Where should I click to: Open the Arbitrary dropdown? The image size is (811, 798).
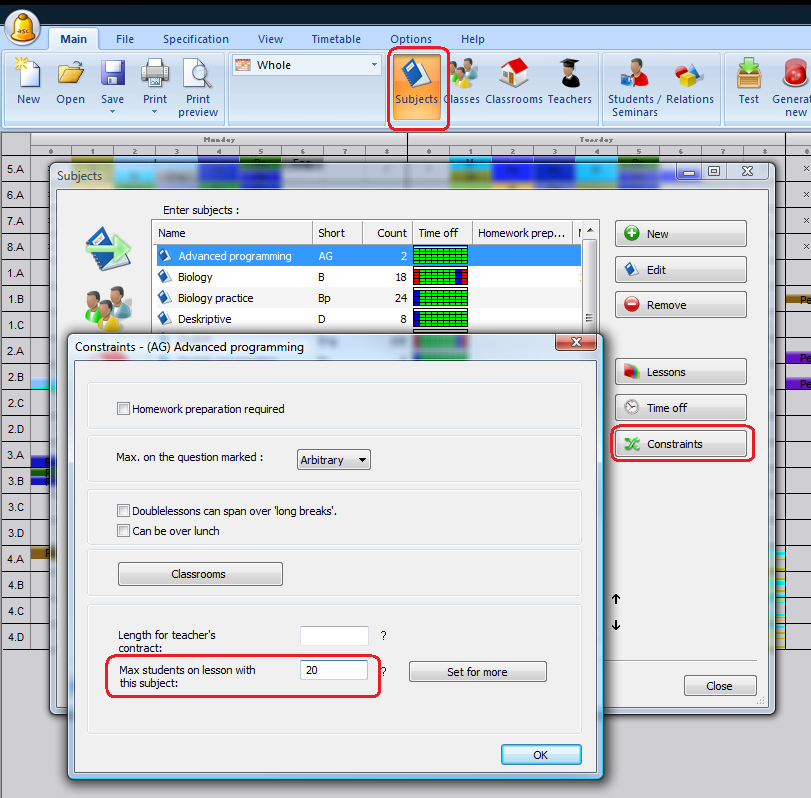click(334, 460)
